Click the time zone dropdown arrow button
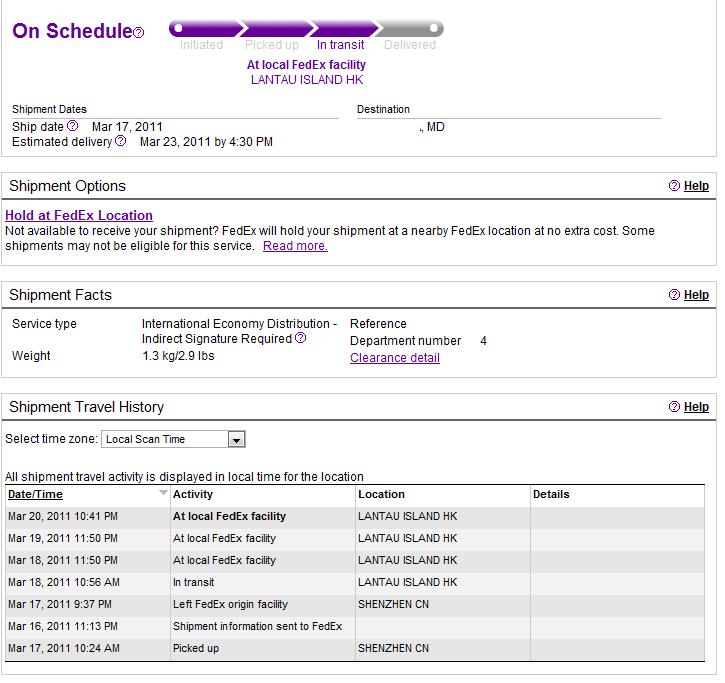The width and height of the screenshot is (725, 683). tap(236, 440)
